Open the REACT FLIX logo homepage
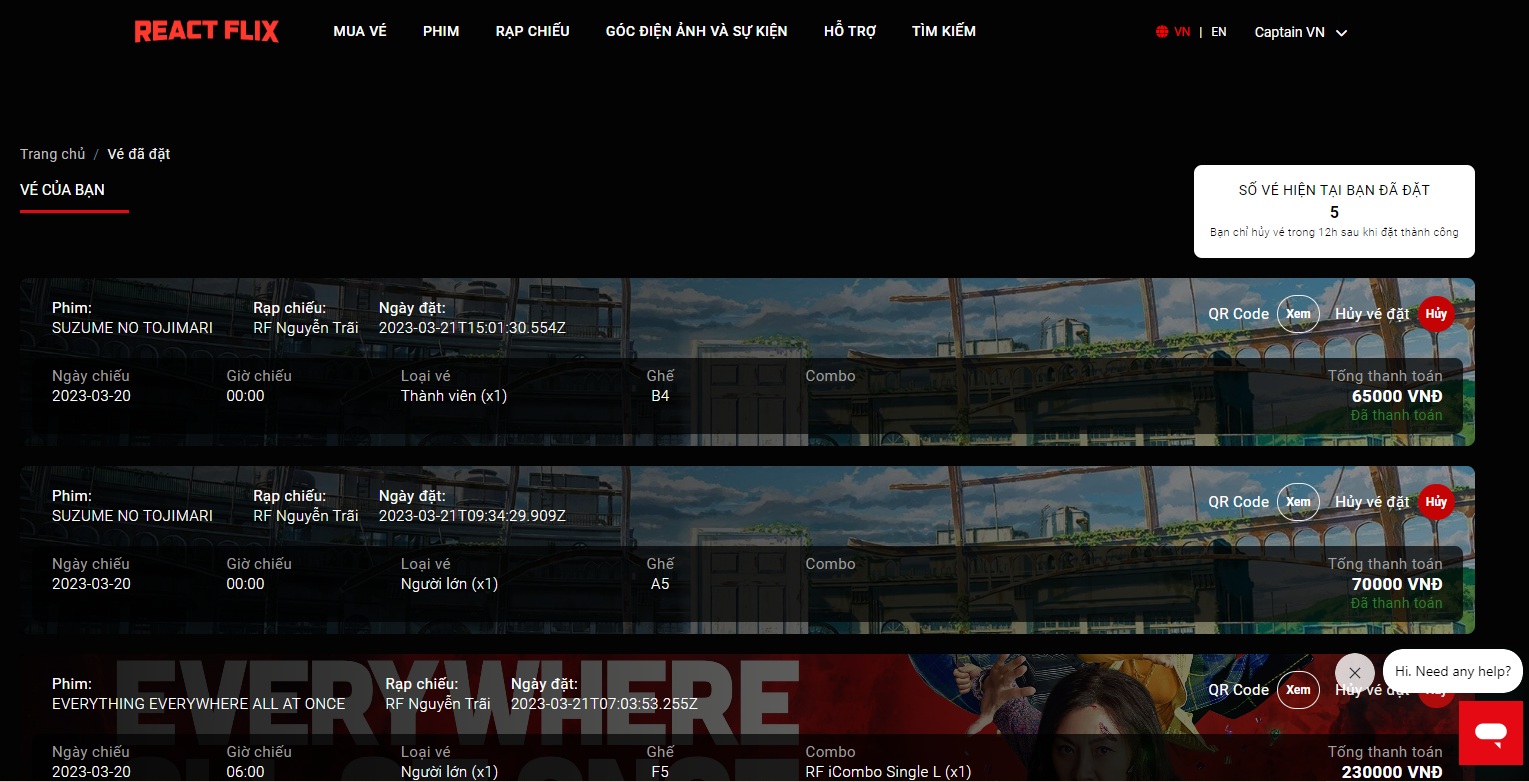The width and height of the screenshot is (1529, 782). click(x=206, y=31)
